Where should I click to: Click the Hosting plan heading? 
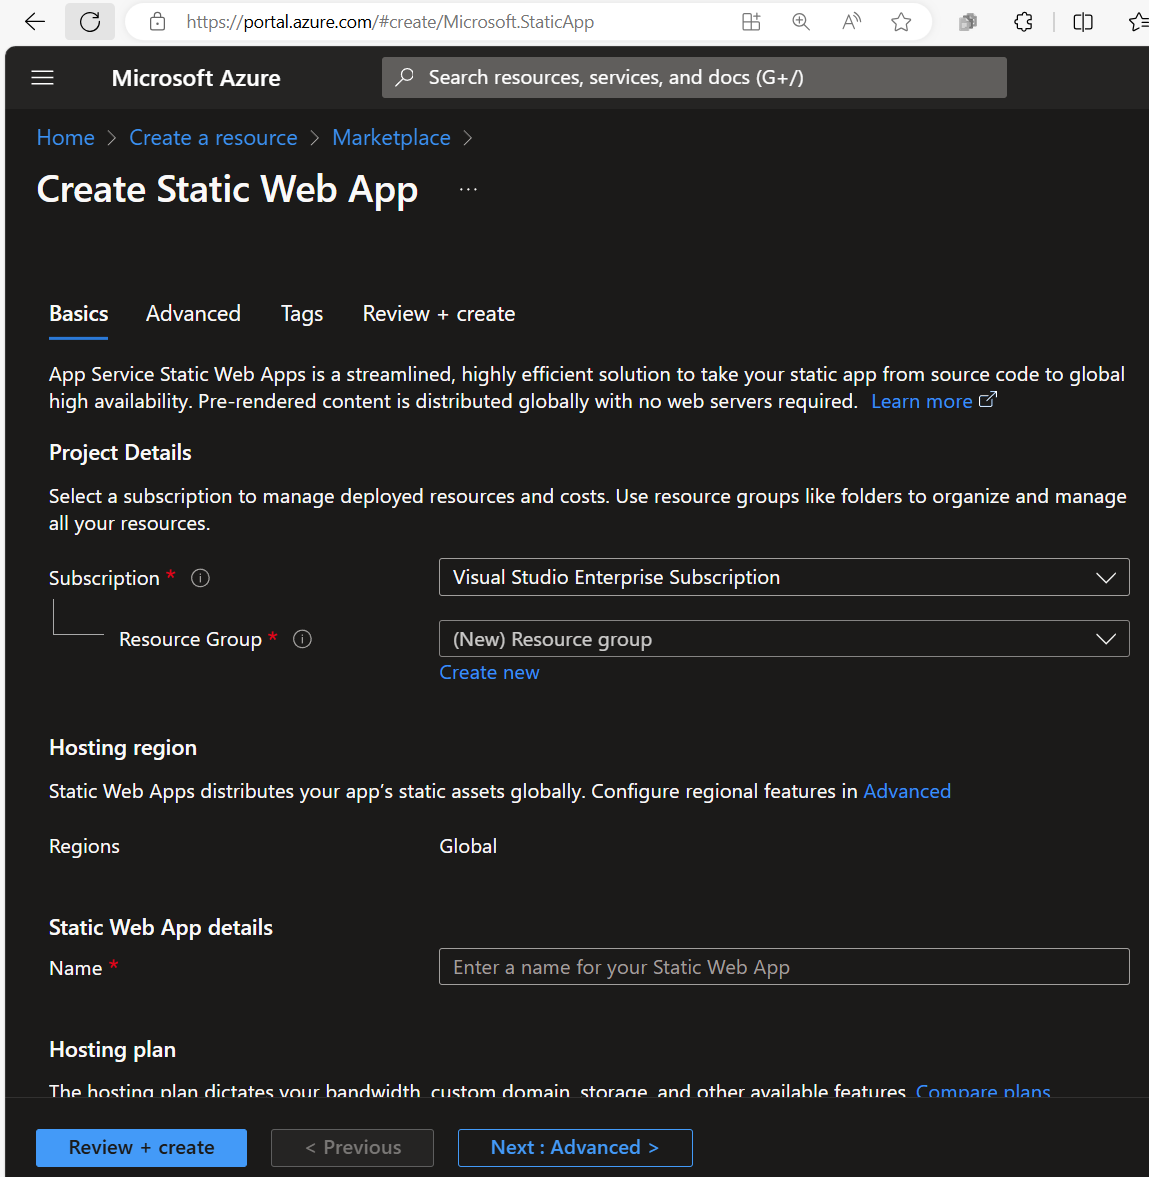[113, 1049]
